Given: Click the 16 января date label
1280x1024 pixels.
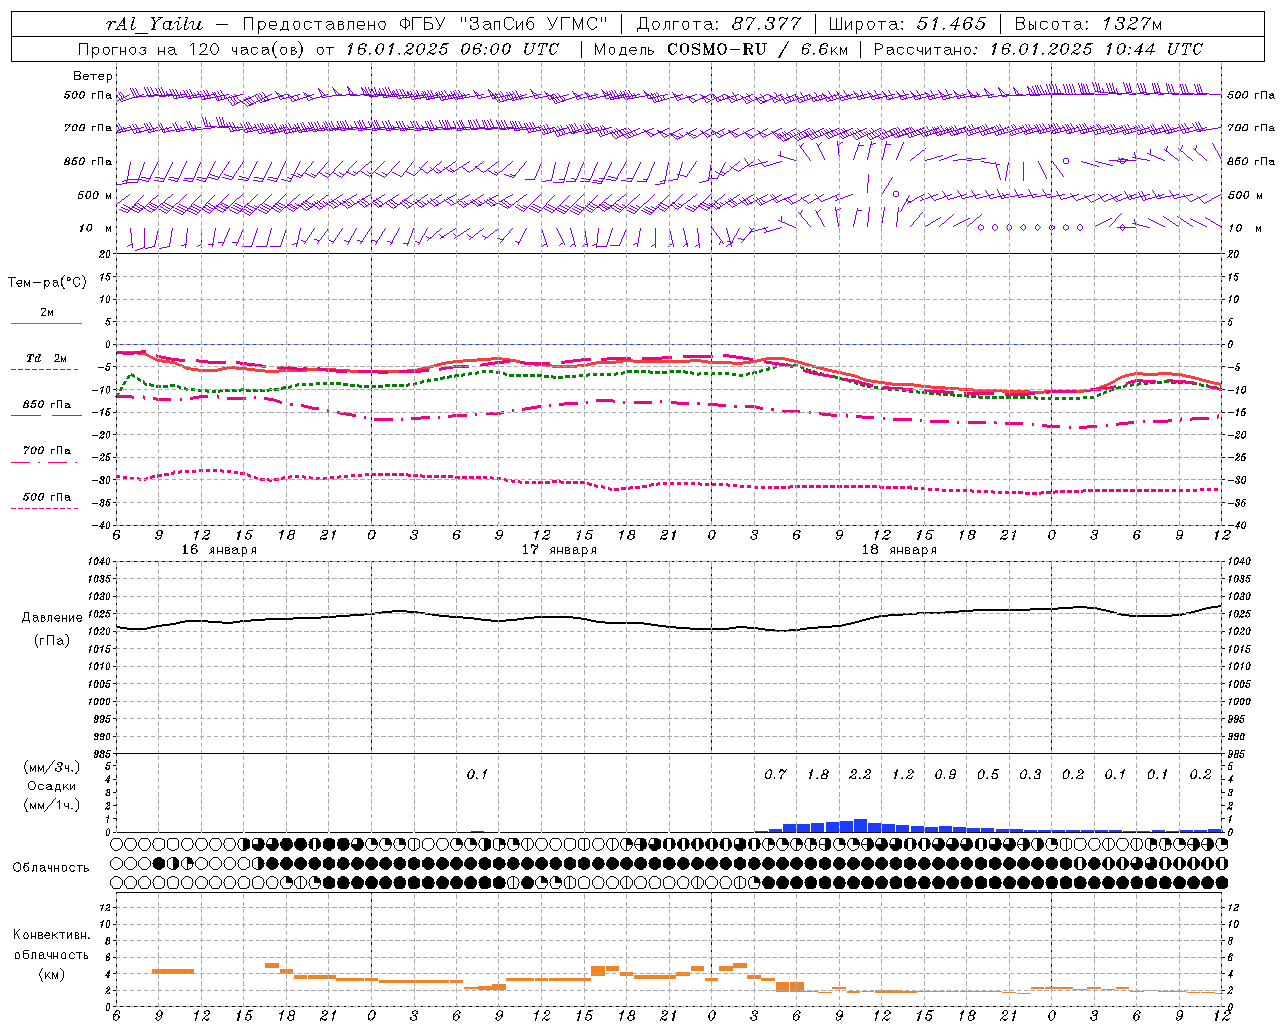Looking at the screenshot, I should point(218,550).
